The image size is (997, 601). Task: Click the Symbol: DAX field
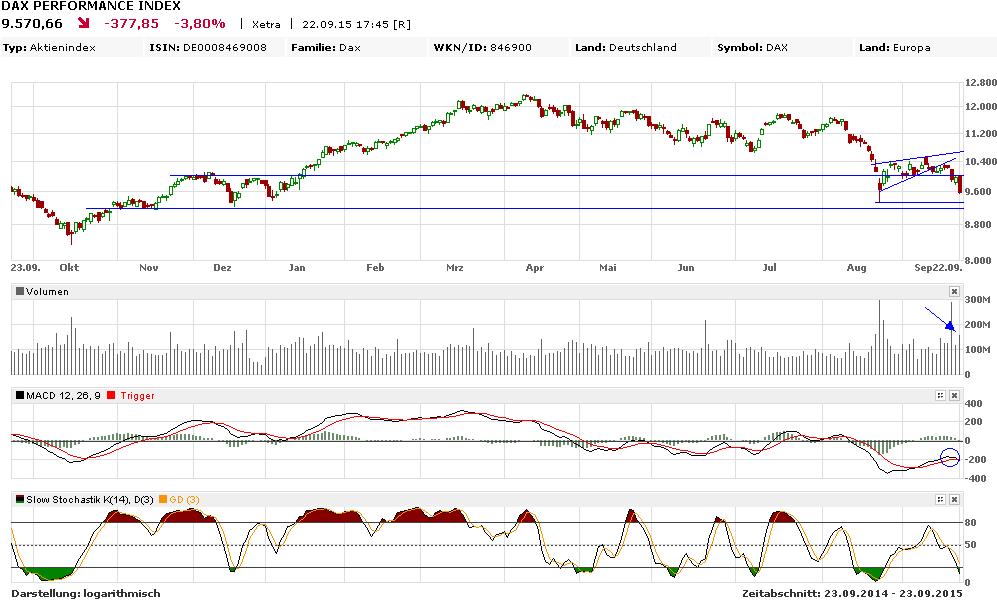(x=752, y=48)
